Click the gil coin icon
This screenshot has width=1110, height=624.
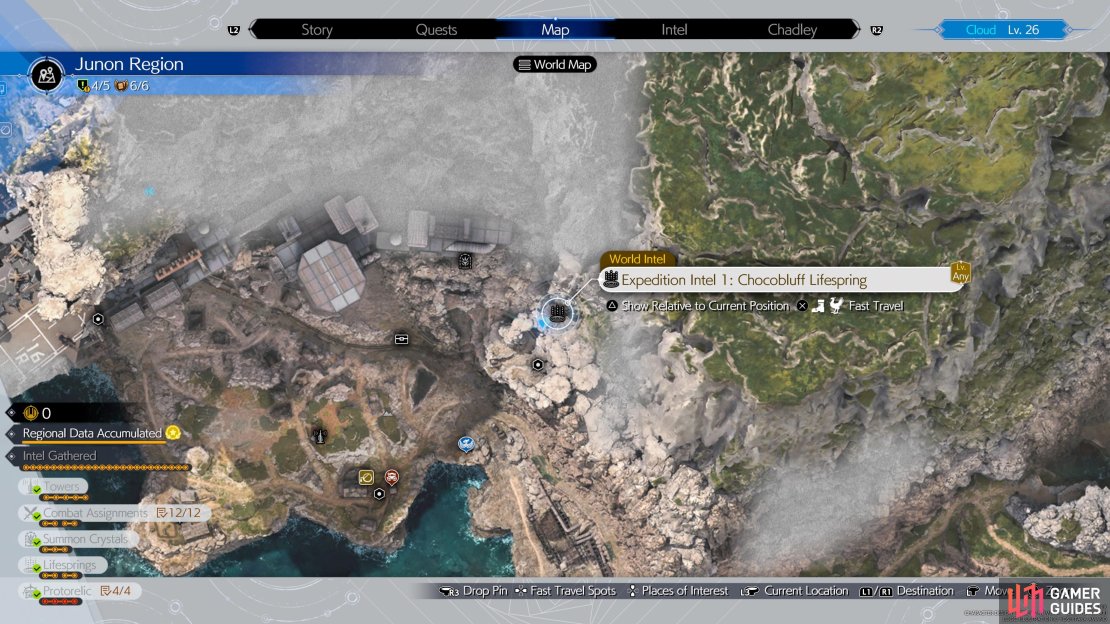pos(30,413)
